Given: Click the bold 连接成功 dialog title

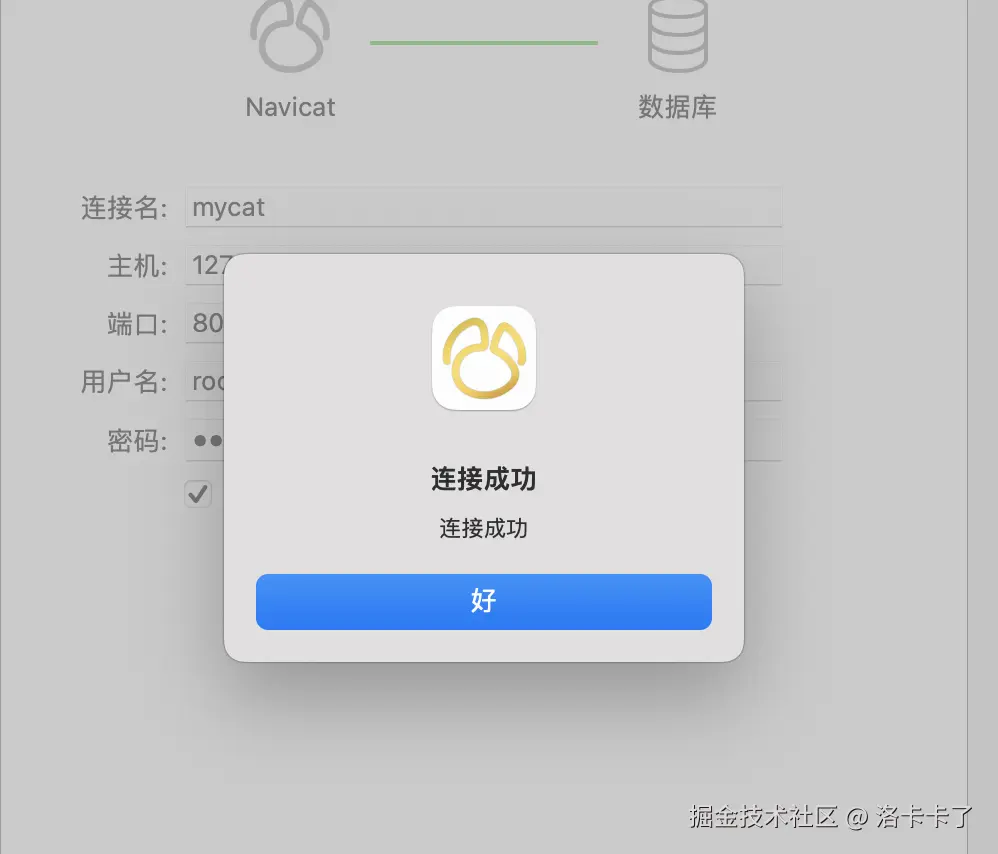Looking at the screenshot, I should click(x=484, y=479).
